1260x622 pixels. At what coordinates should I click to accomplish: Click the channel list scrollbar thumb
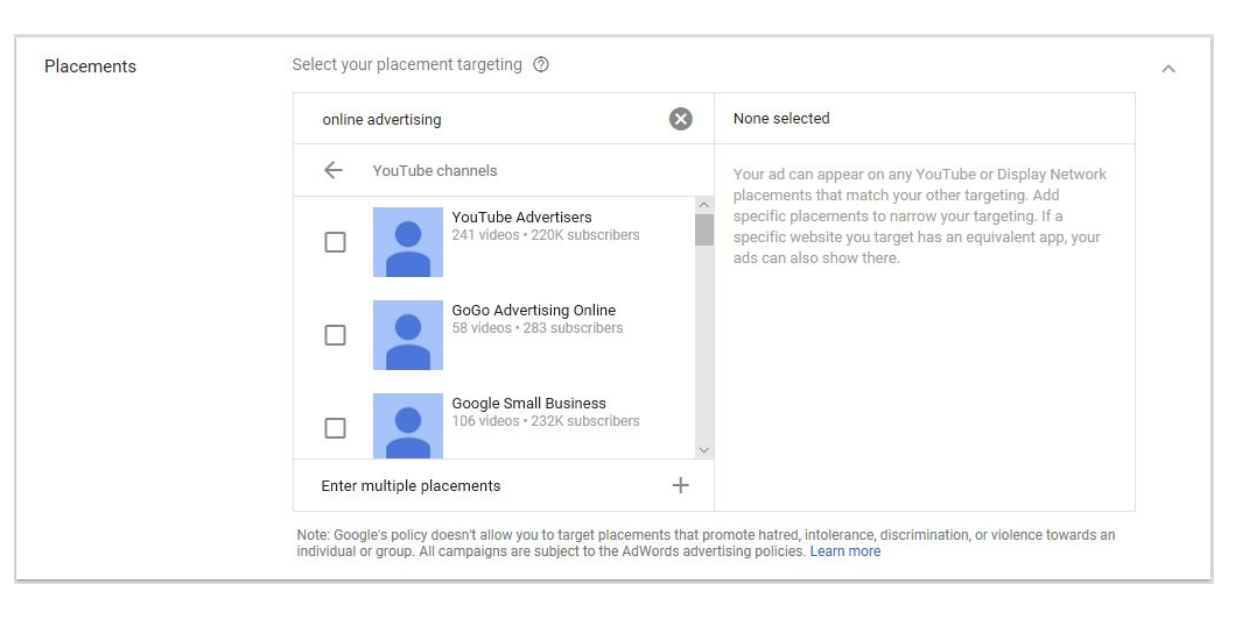tap(704, 229)
